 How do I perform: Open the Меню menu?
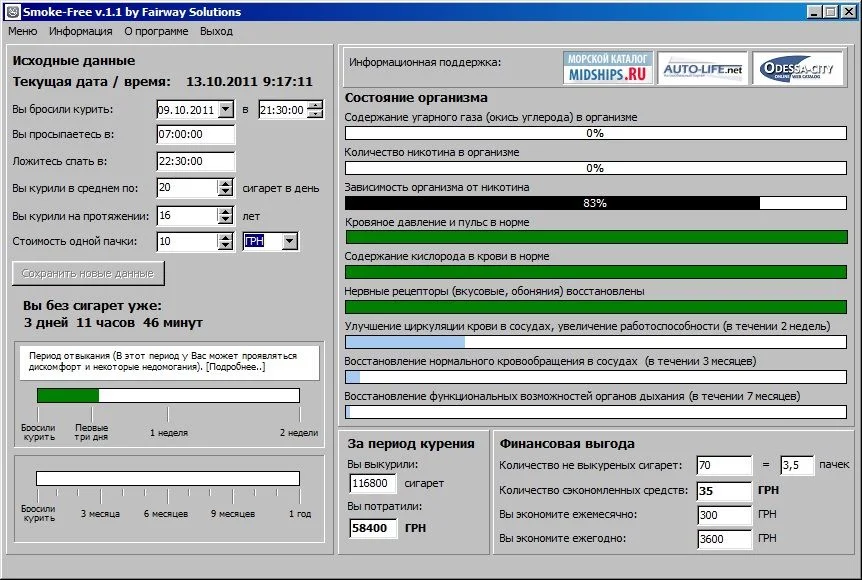coord(22,31)
